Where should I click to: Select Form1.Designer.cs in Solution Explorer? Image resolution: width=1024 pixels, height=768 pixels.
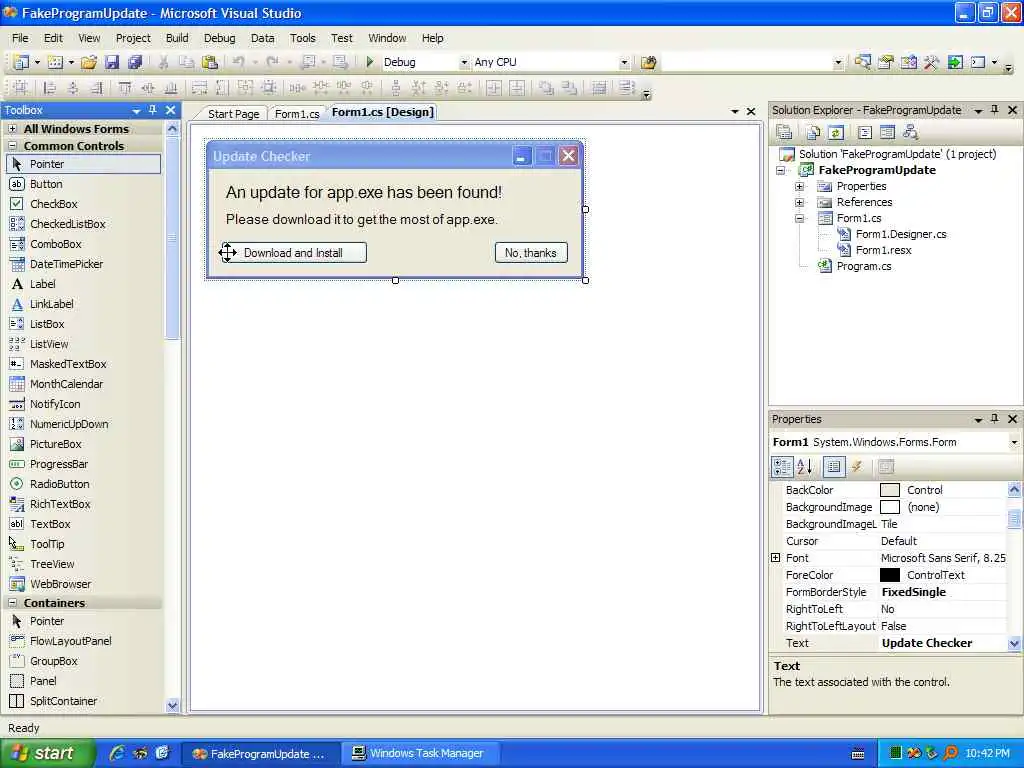coord(901,234)
